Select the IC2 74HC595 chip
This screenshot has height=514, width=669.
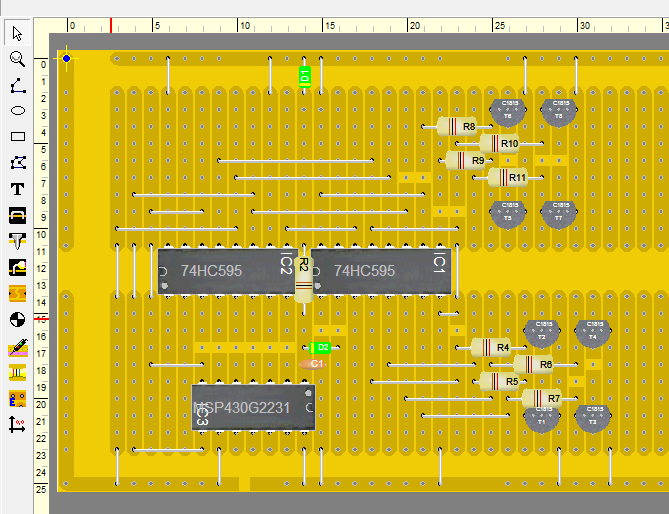[x=227, y=271]
